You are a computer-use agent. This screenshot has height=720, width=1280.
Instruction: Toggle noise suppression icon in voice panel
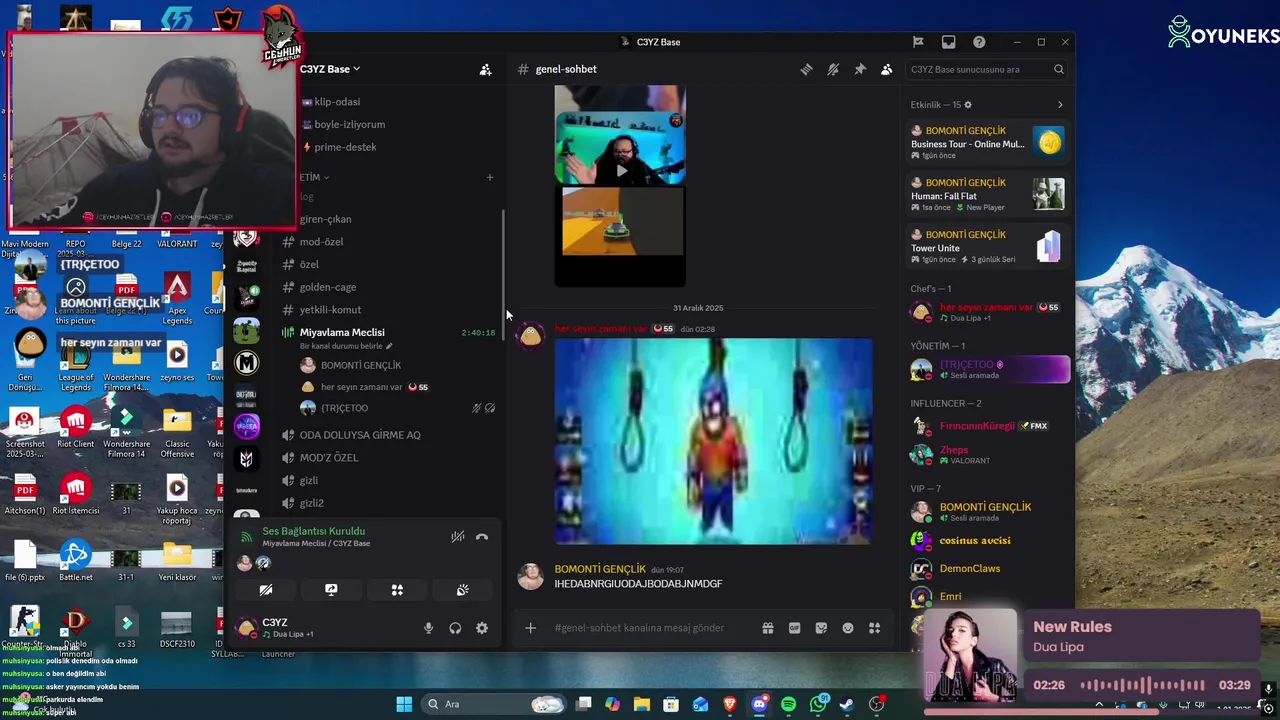458,537
